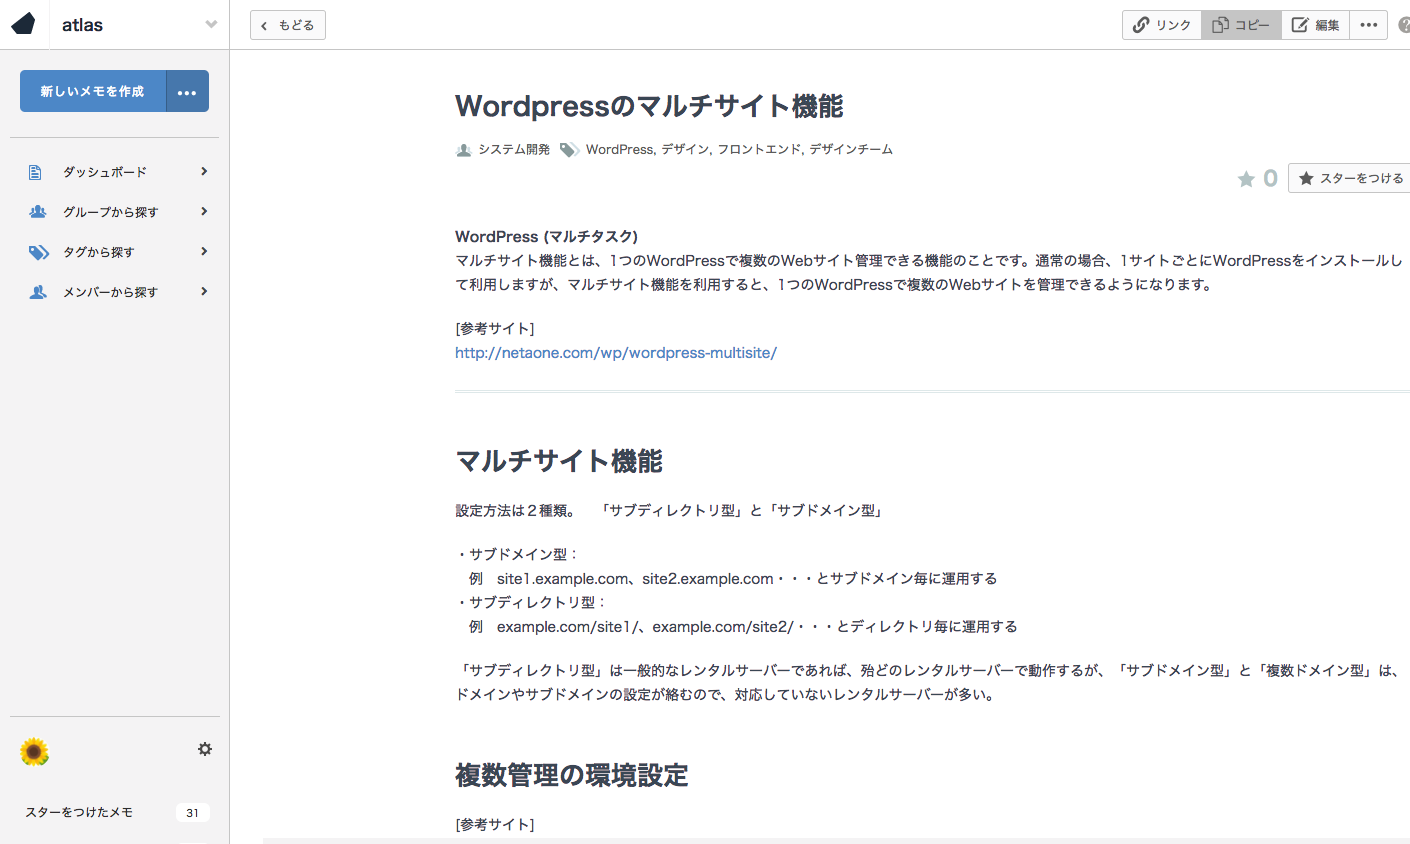This screenshot has height=844, width=1410.
Task: Click the ・サブディレクトリ型： line
Action: pyautogui.click(x=531, y=603)
